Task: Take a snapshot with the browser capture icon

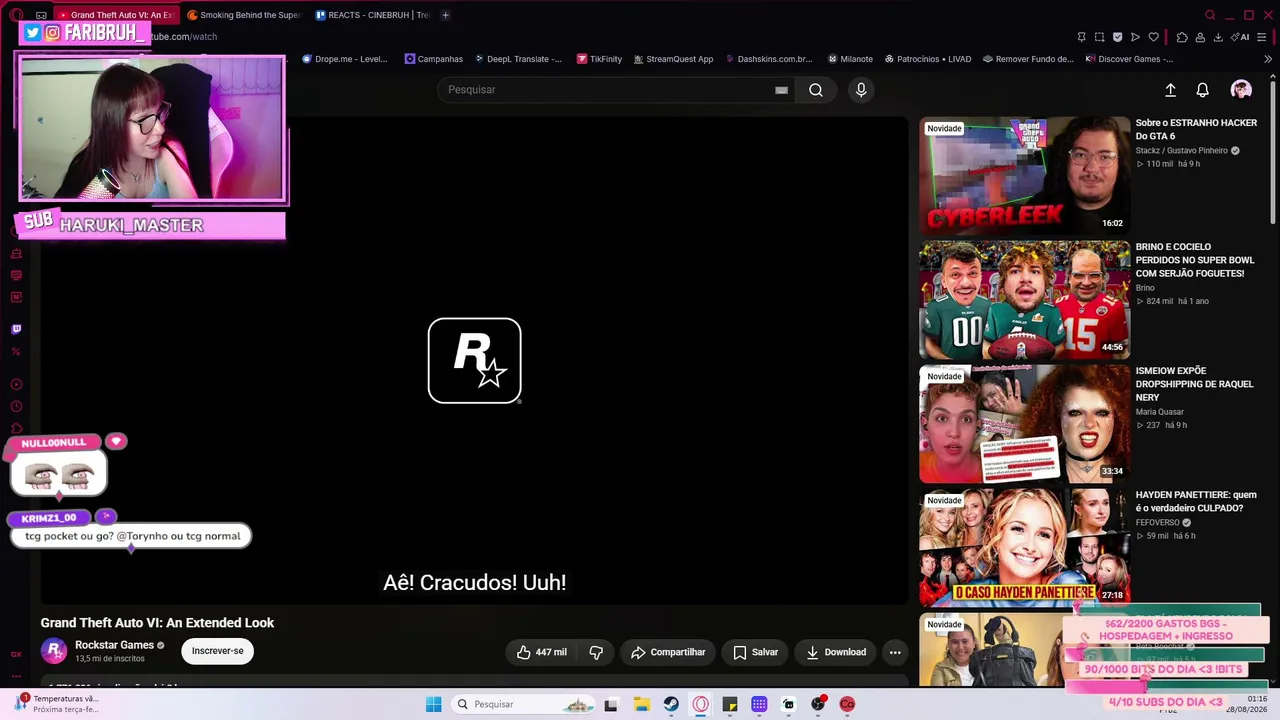Action: pyautogui.click(x=1099, y=37)
